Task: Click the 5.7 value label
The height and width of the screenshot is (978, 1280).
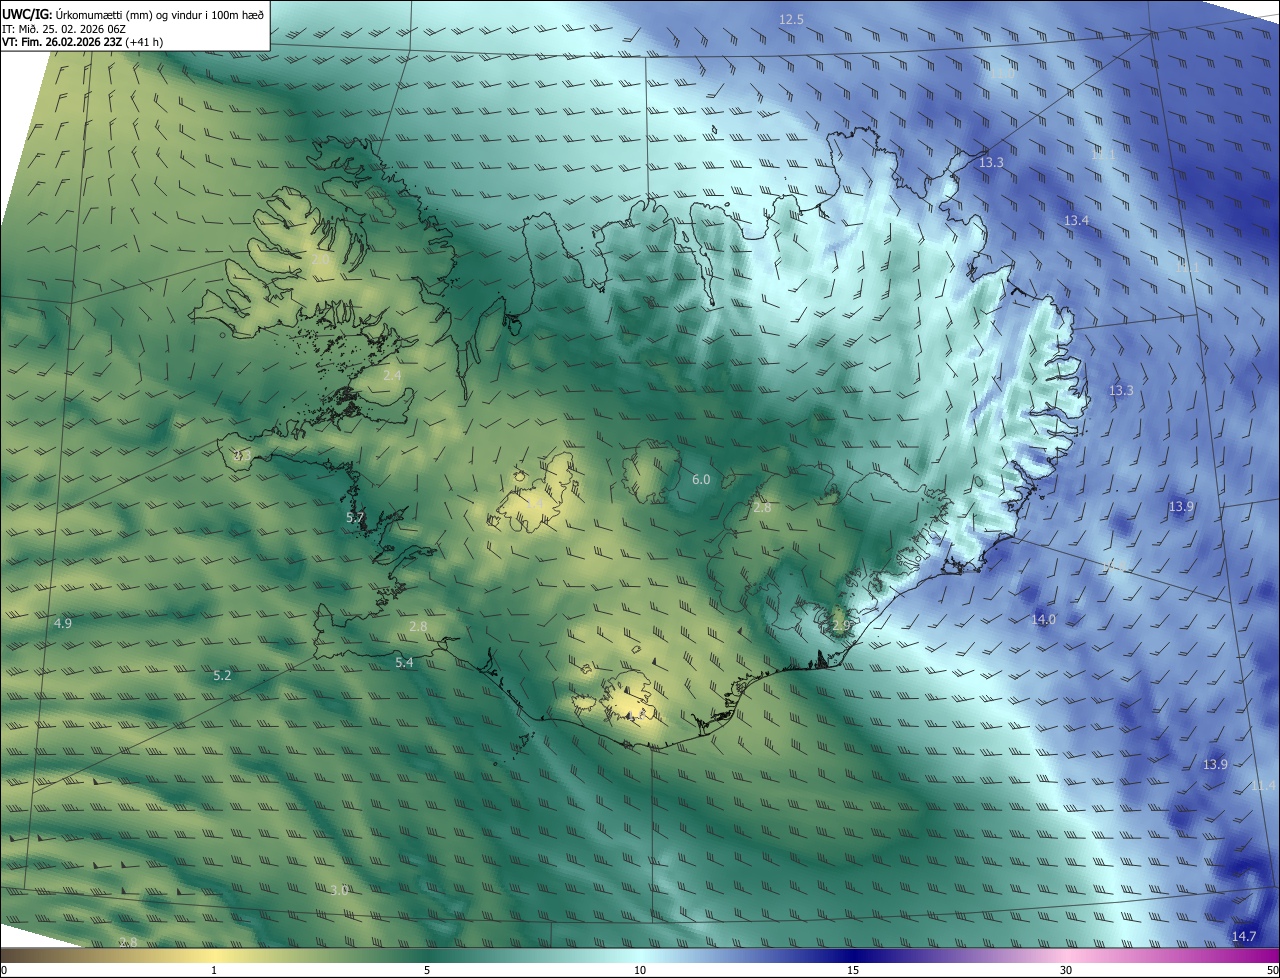Action: point(355,517)
